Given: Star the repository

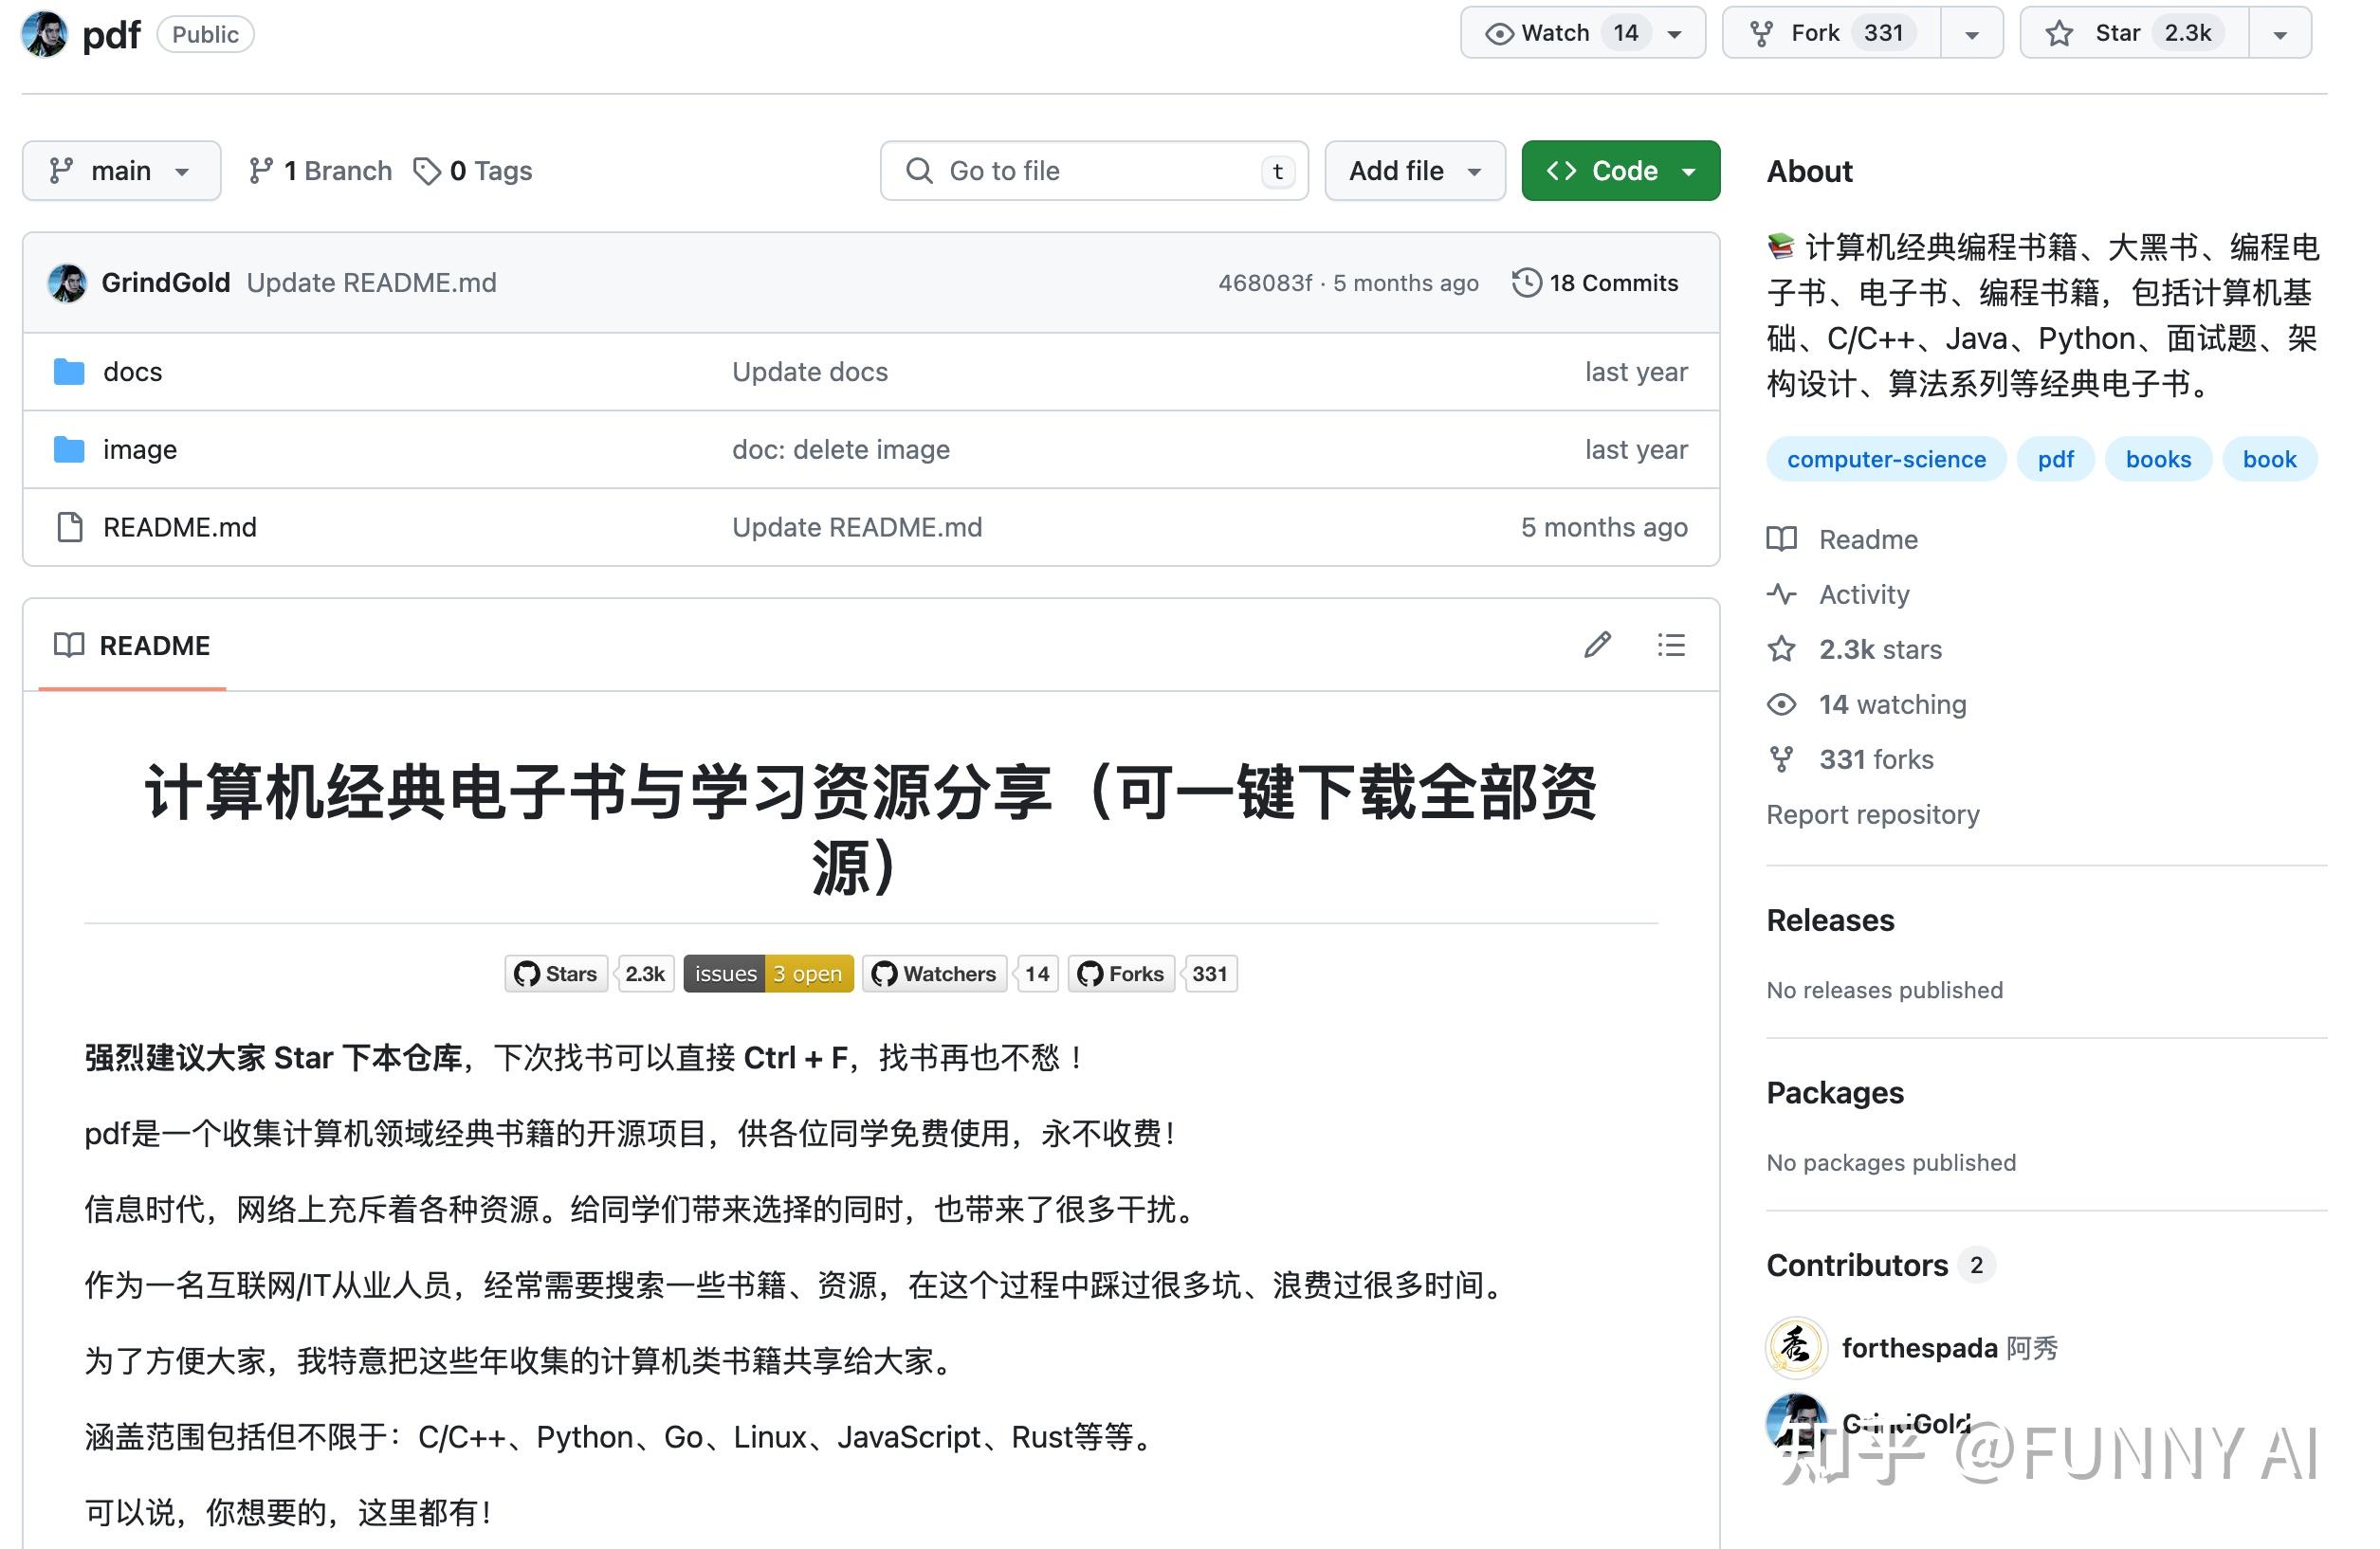Looking at the screenshot, I should click(2130, 32).
